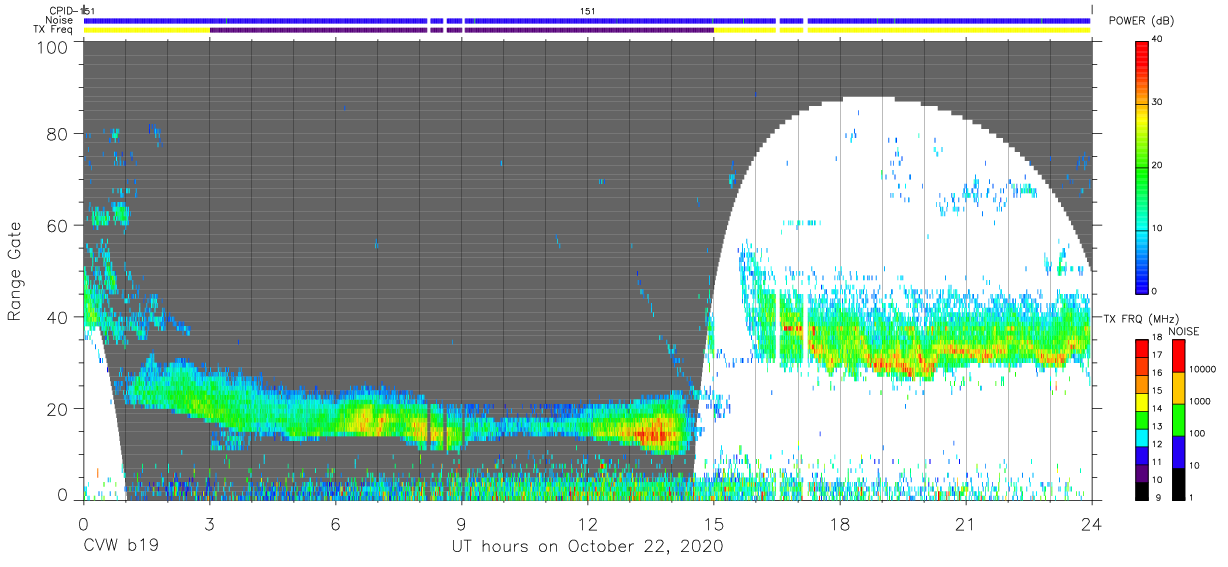
Task: Click the 20 label on POWER colorbar
Action: (x=1158, y=166)
